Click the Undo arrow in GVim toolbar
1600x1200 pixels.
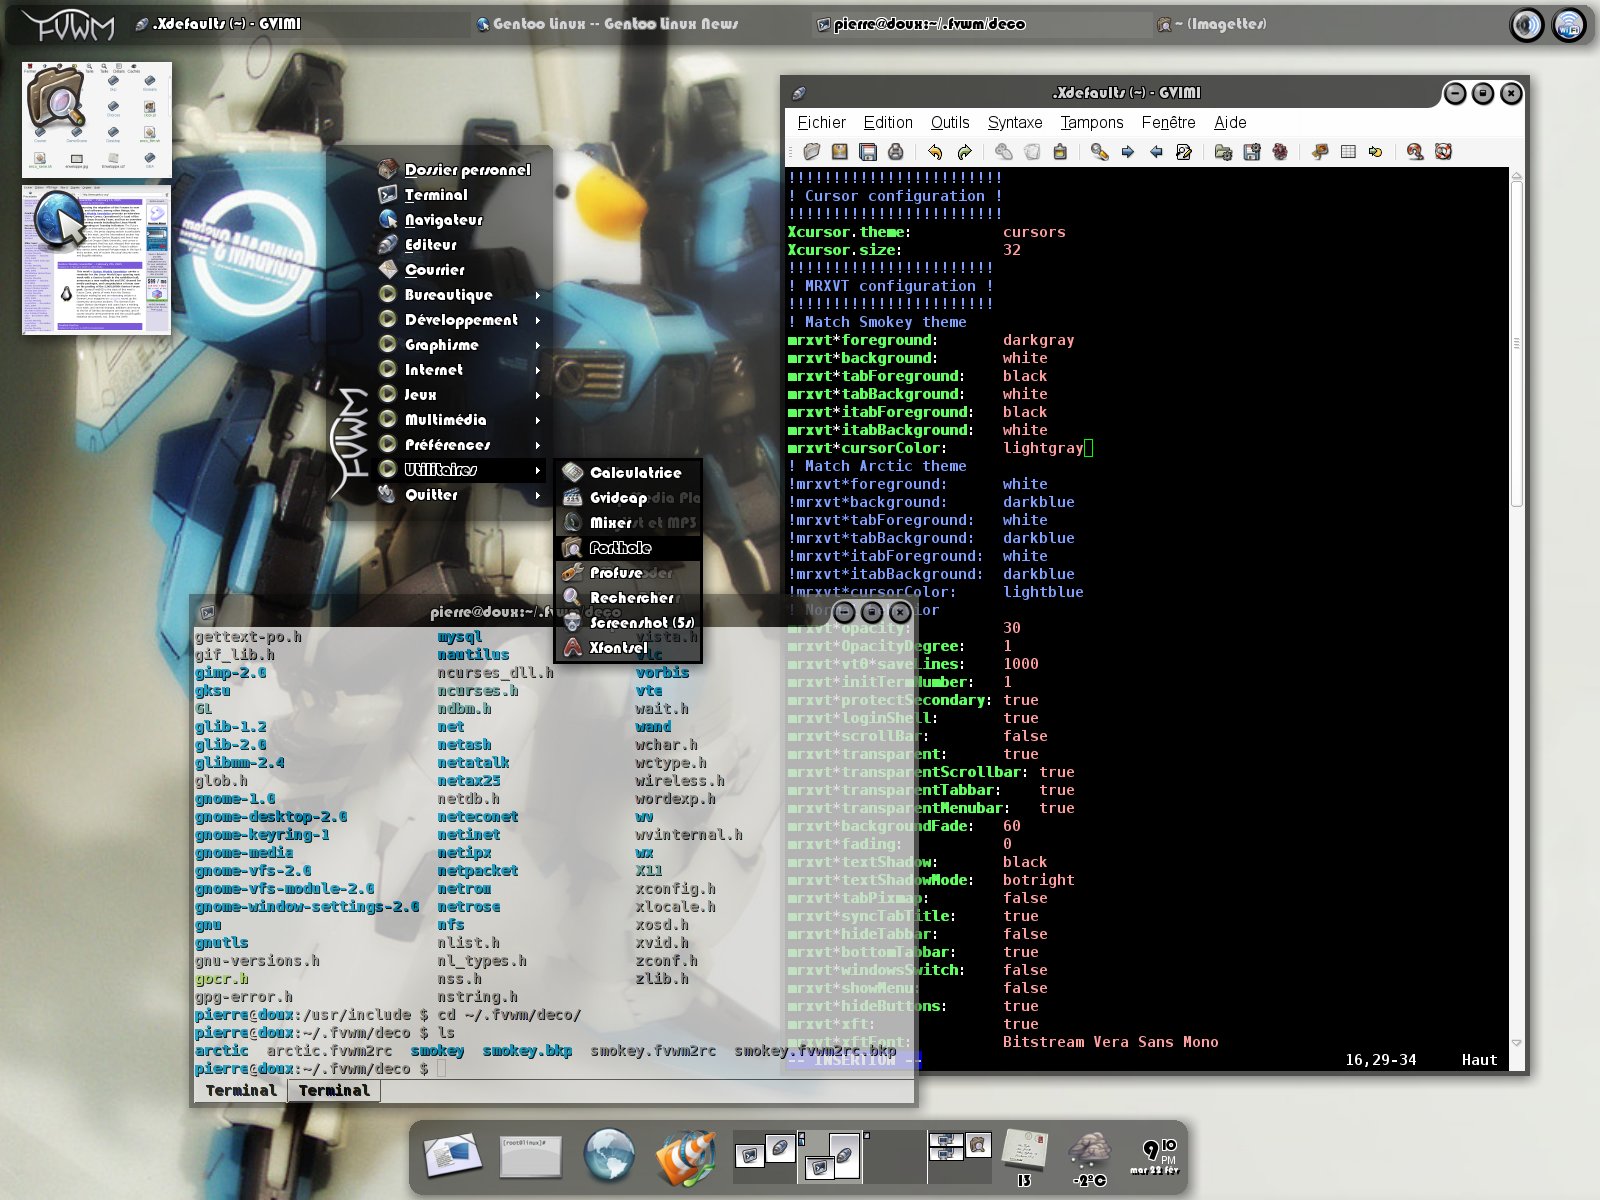(x=935, y=152)
